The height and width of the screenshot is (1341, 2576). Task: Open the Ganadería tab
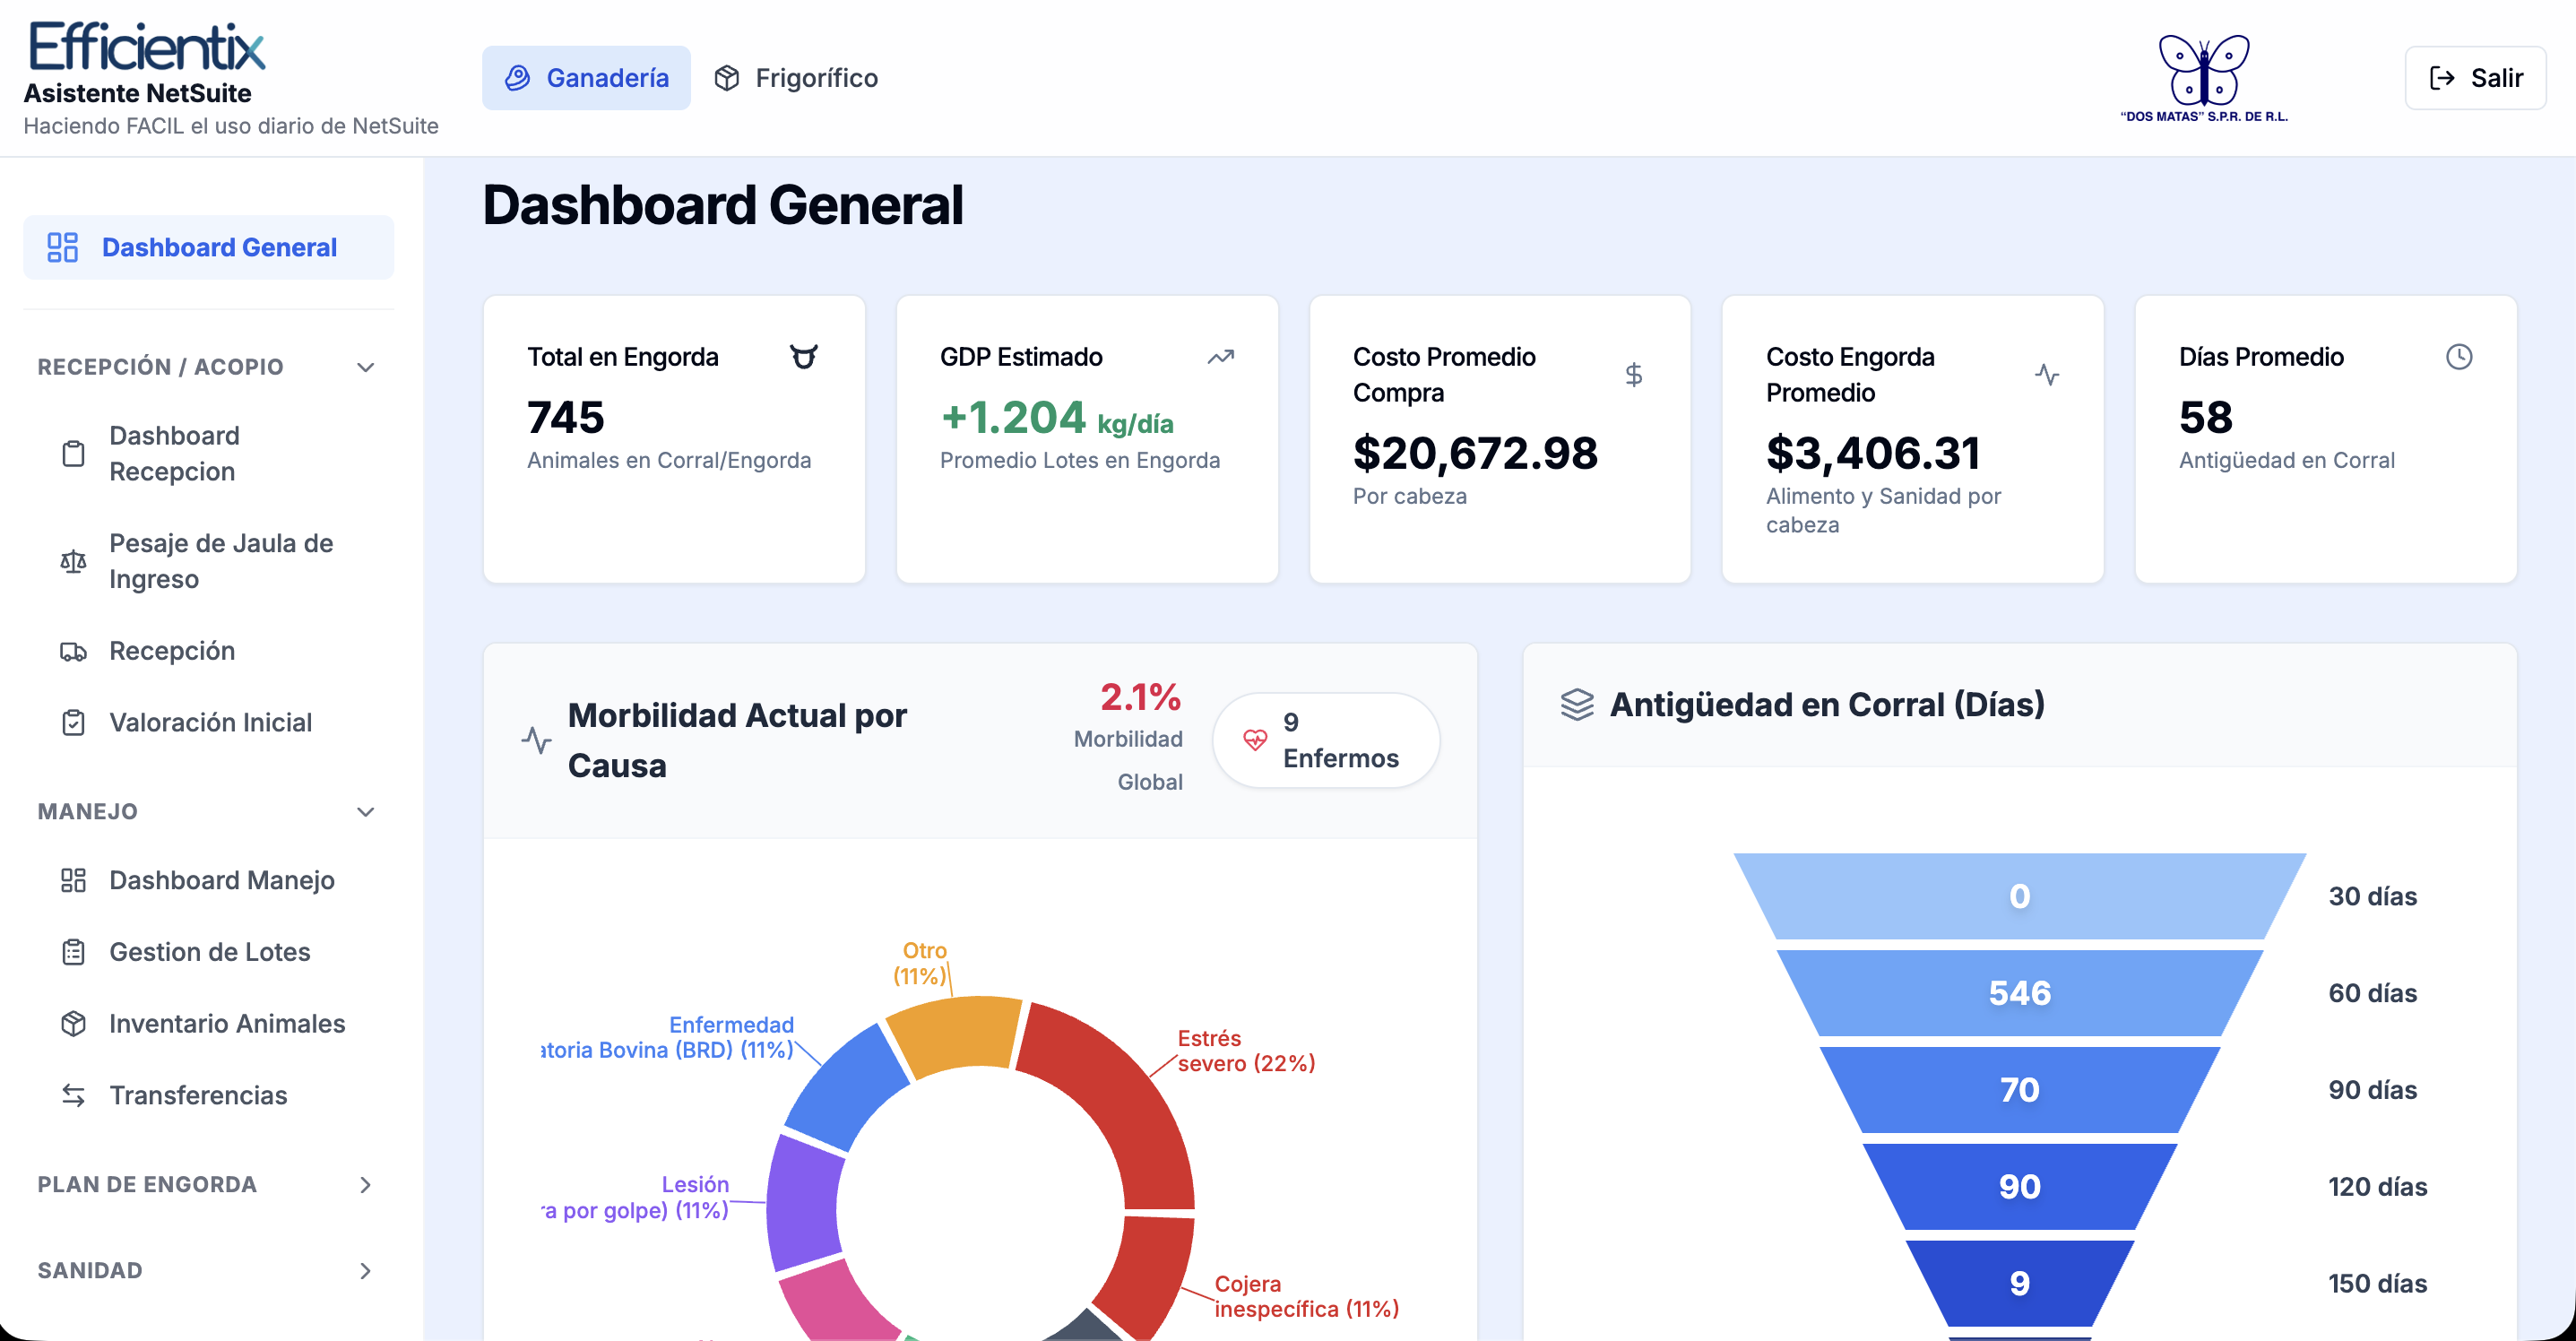(586, 78)
